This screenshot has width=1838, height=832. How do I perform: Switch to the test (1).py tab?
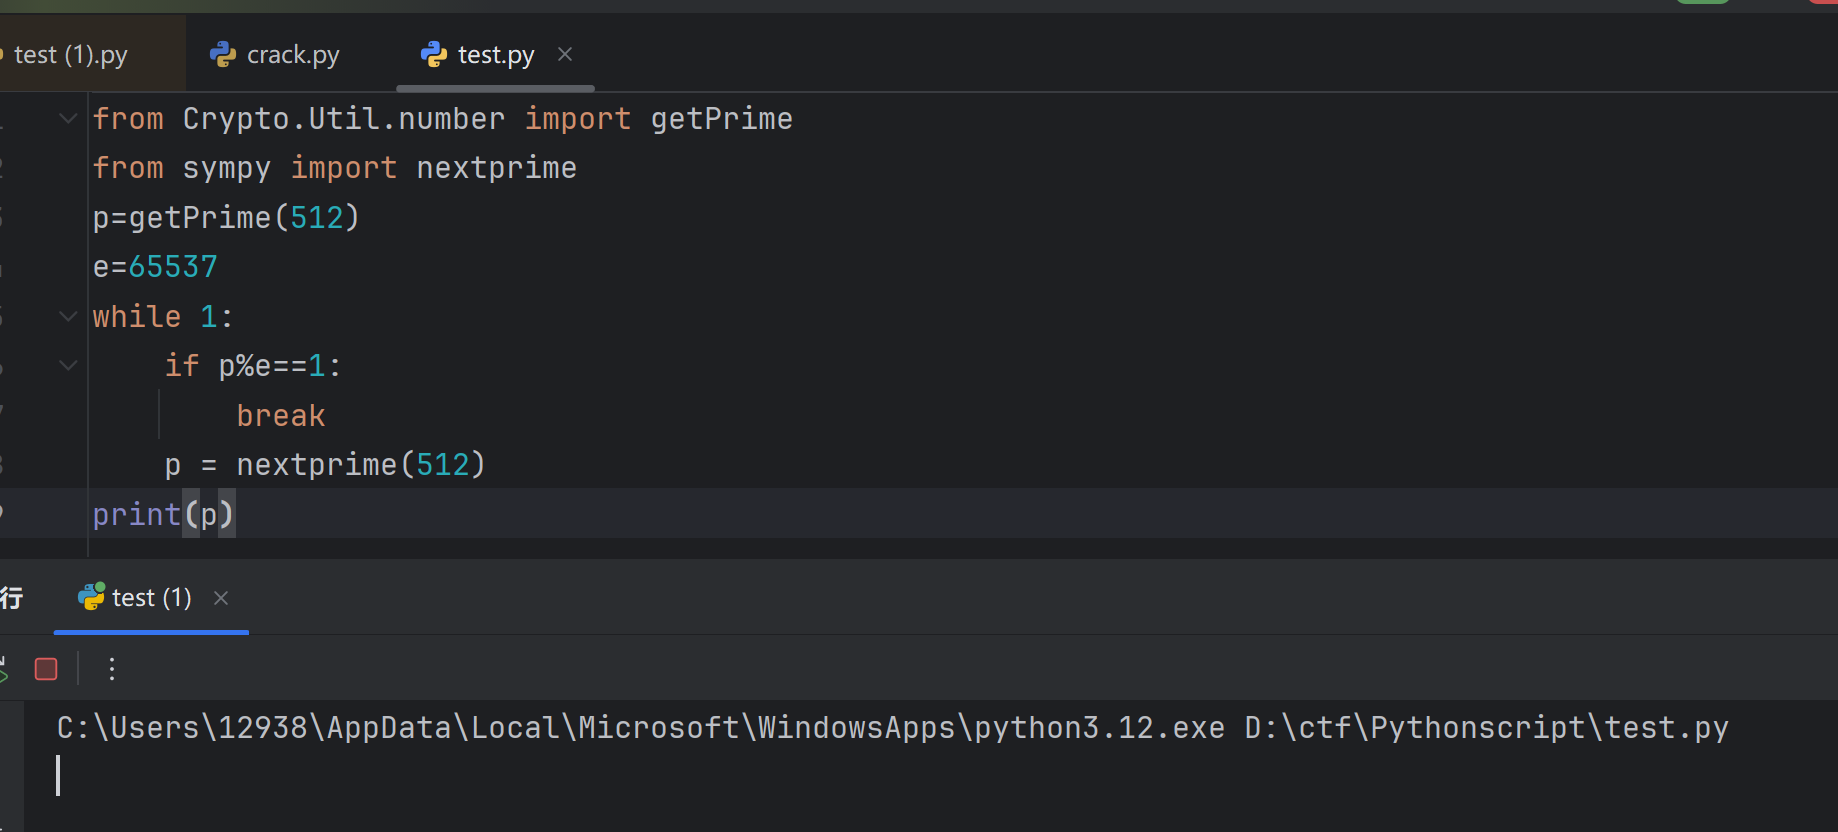[x=70, y=55]
